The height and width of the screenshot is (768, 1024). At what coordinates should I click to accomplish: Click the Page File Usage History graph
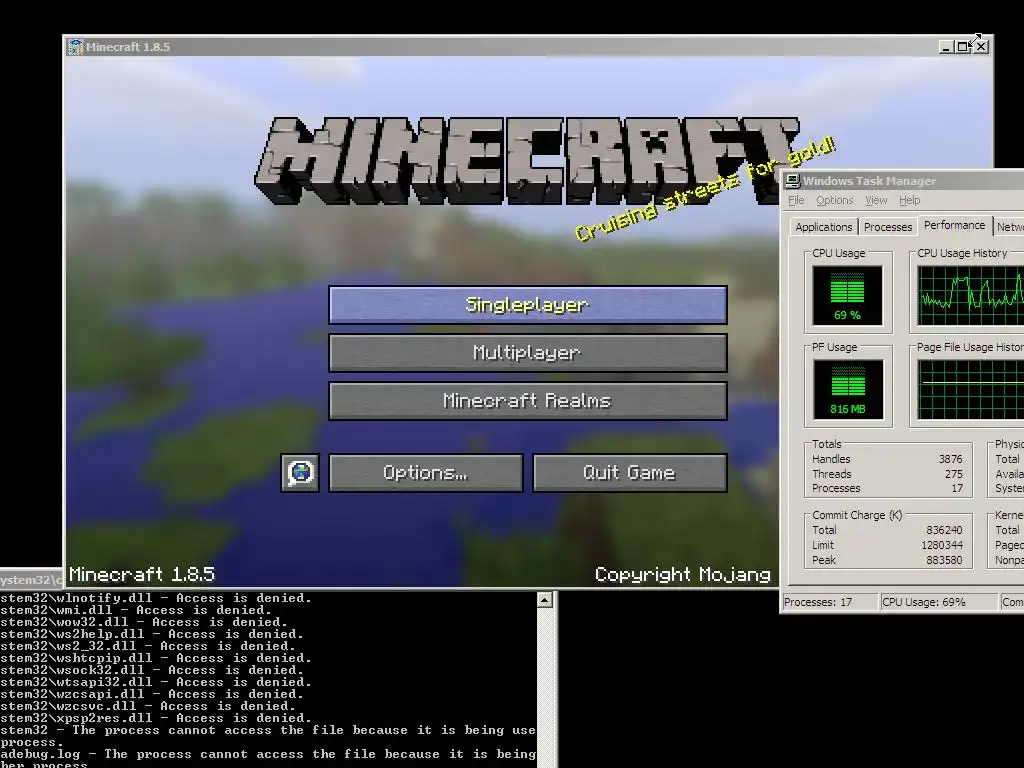(x=970, y=389)
